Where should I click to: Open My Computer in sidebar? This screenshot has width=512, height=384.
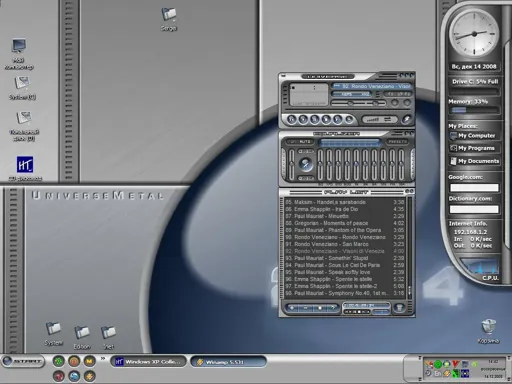(x=476, y=136)
